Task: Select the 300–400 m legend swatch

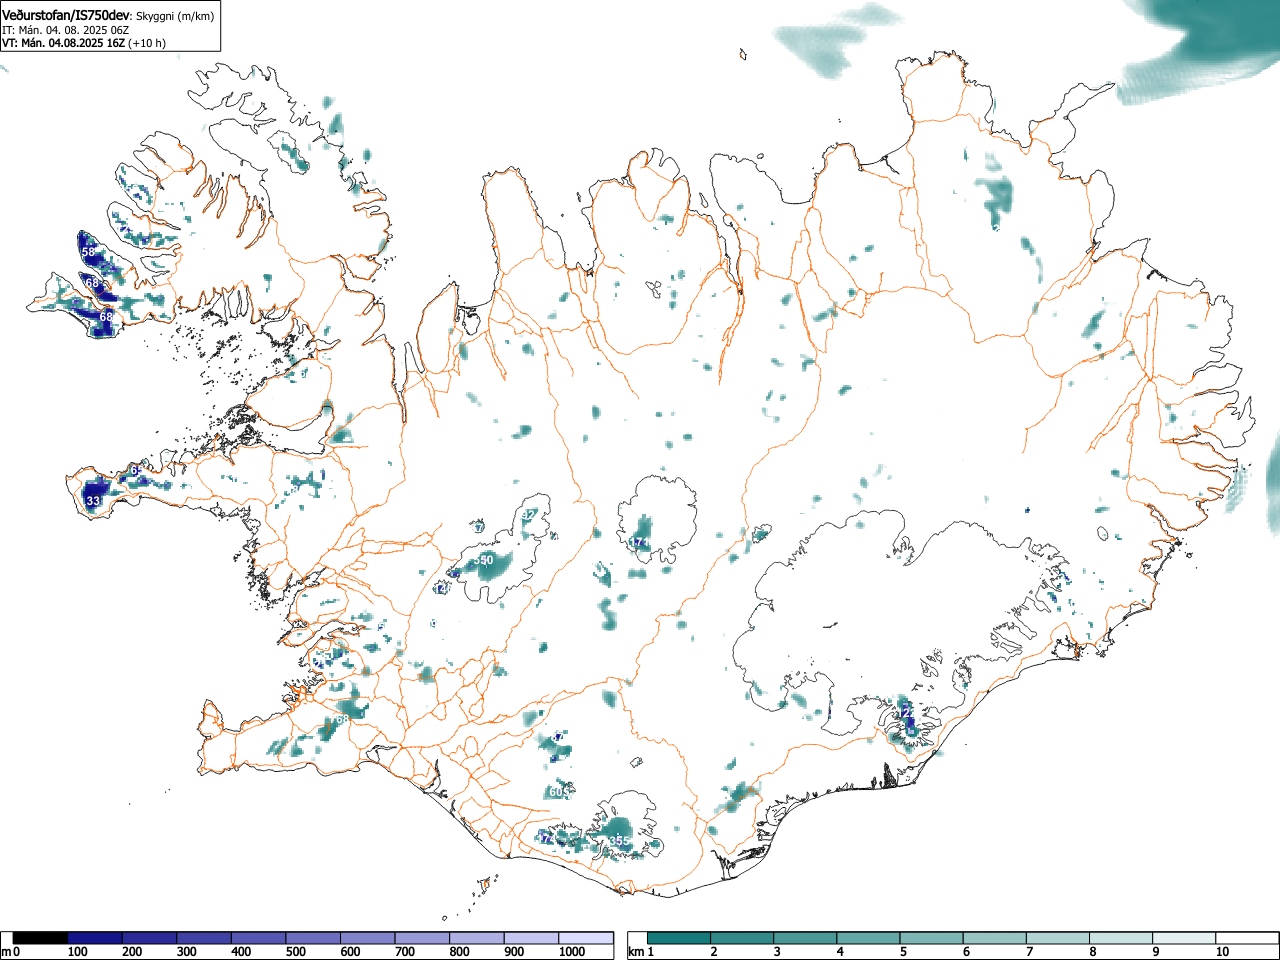Action: tap(204, 938)
